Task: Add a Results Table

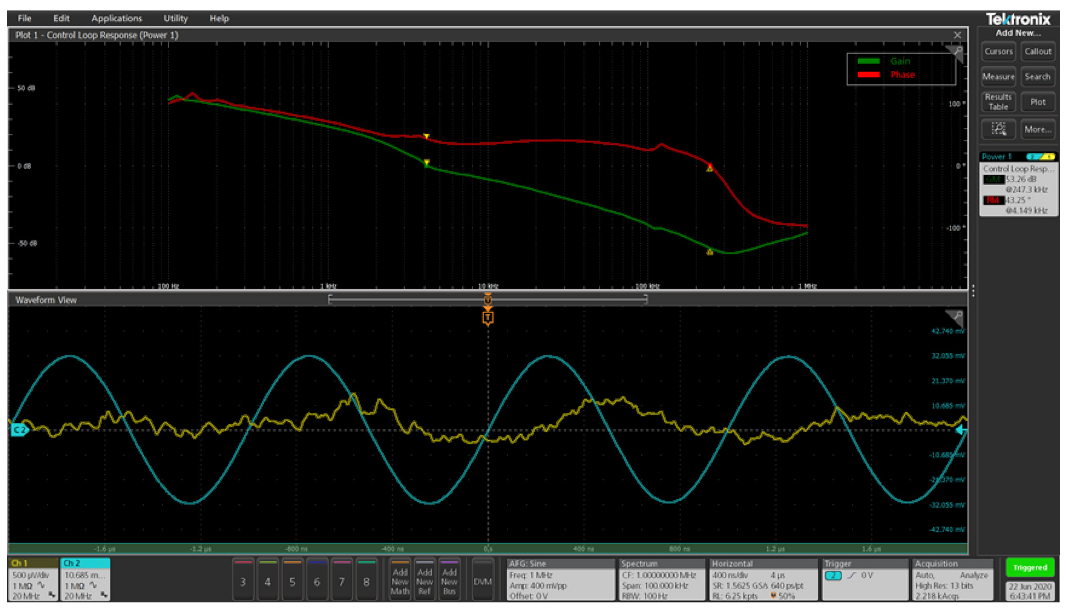Action: 998,101
